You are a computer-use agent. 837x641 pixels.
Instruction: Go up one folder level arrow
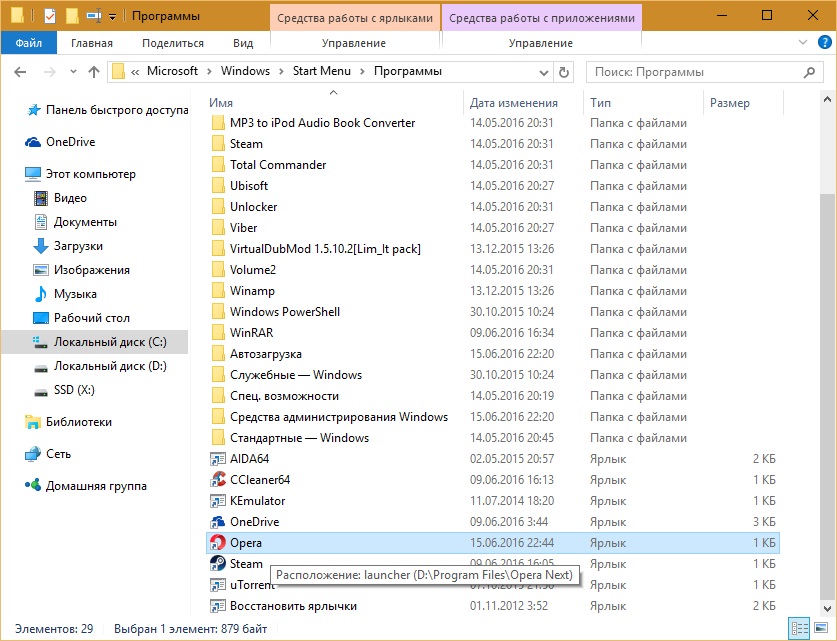(x=94, y=72)
